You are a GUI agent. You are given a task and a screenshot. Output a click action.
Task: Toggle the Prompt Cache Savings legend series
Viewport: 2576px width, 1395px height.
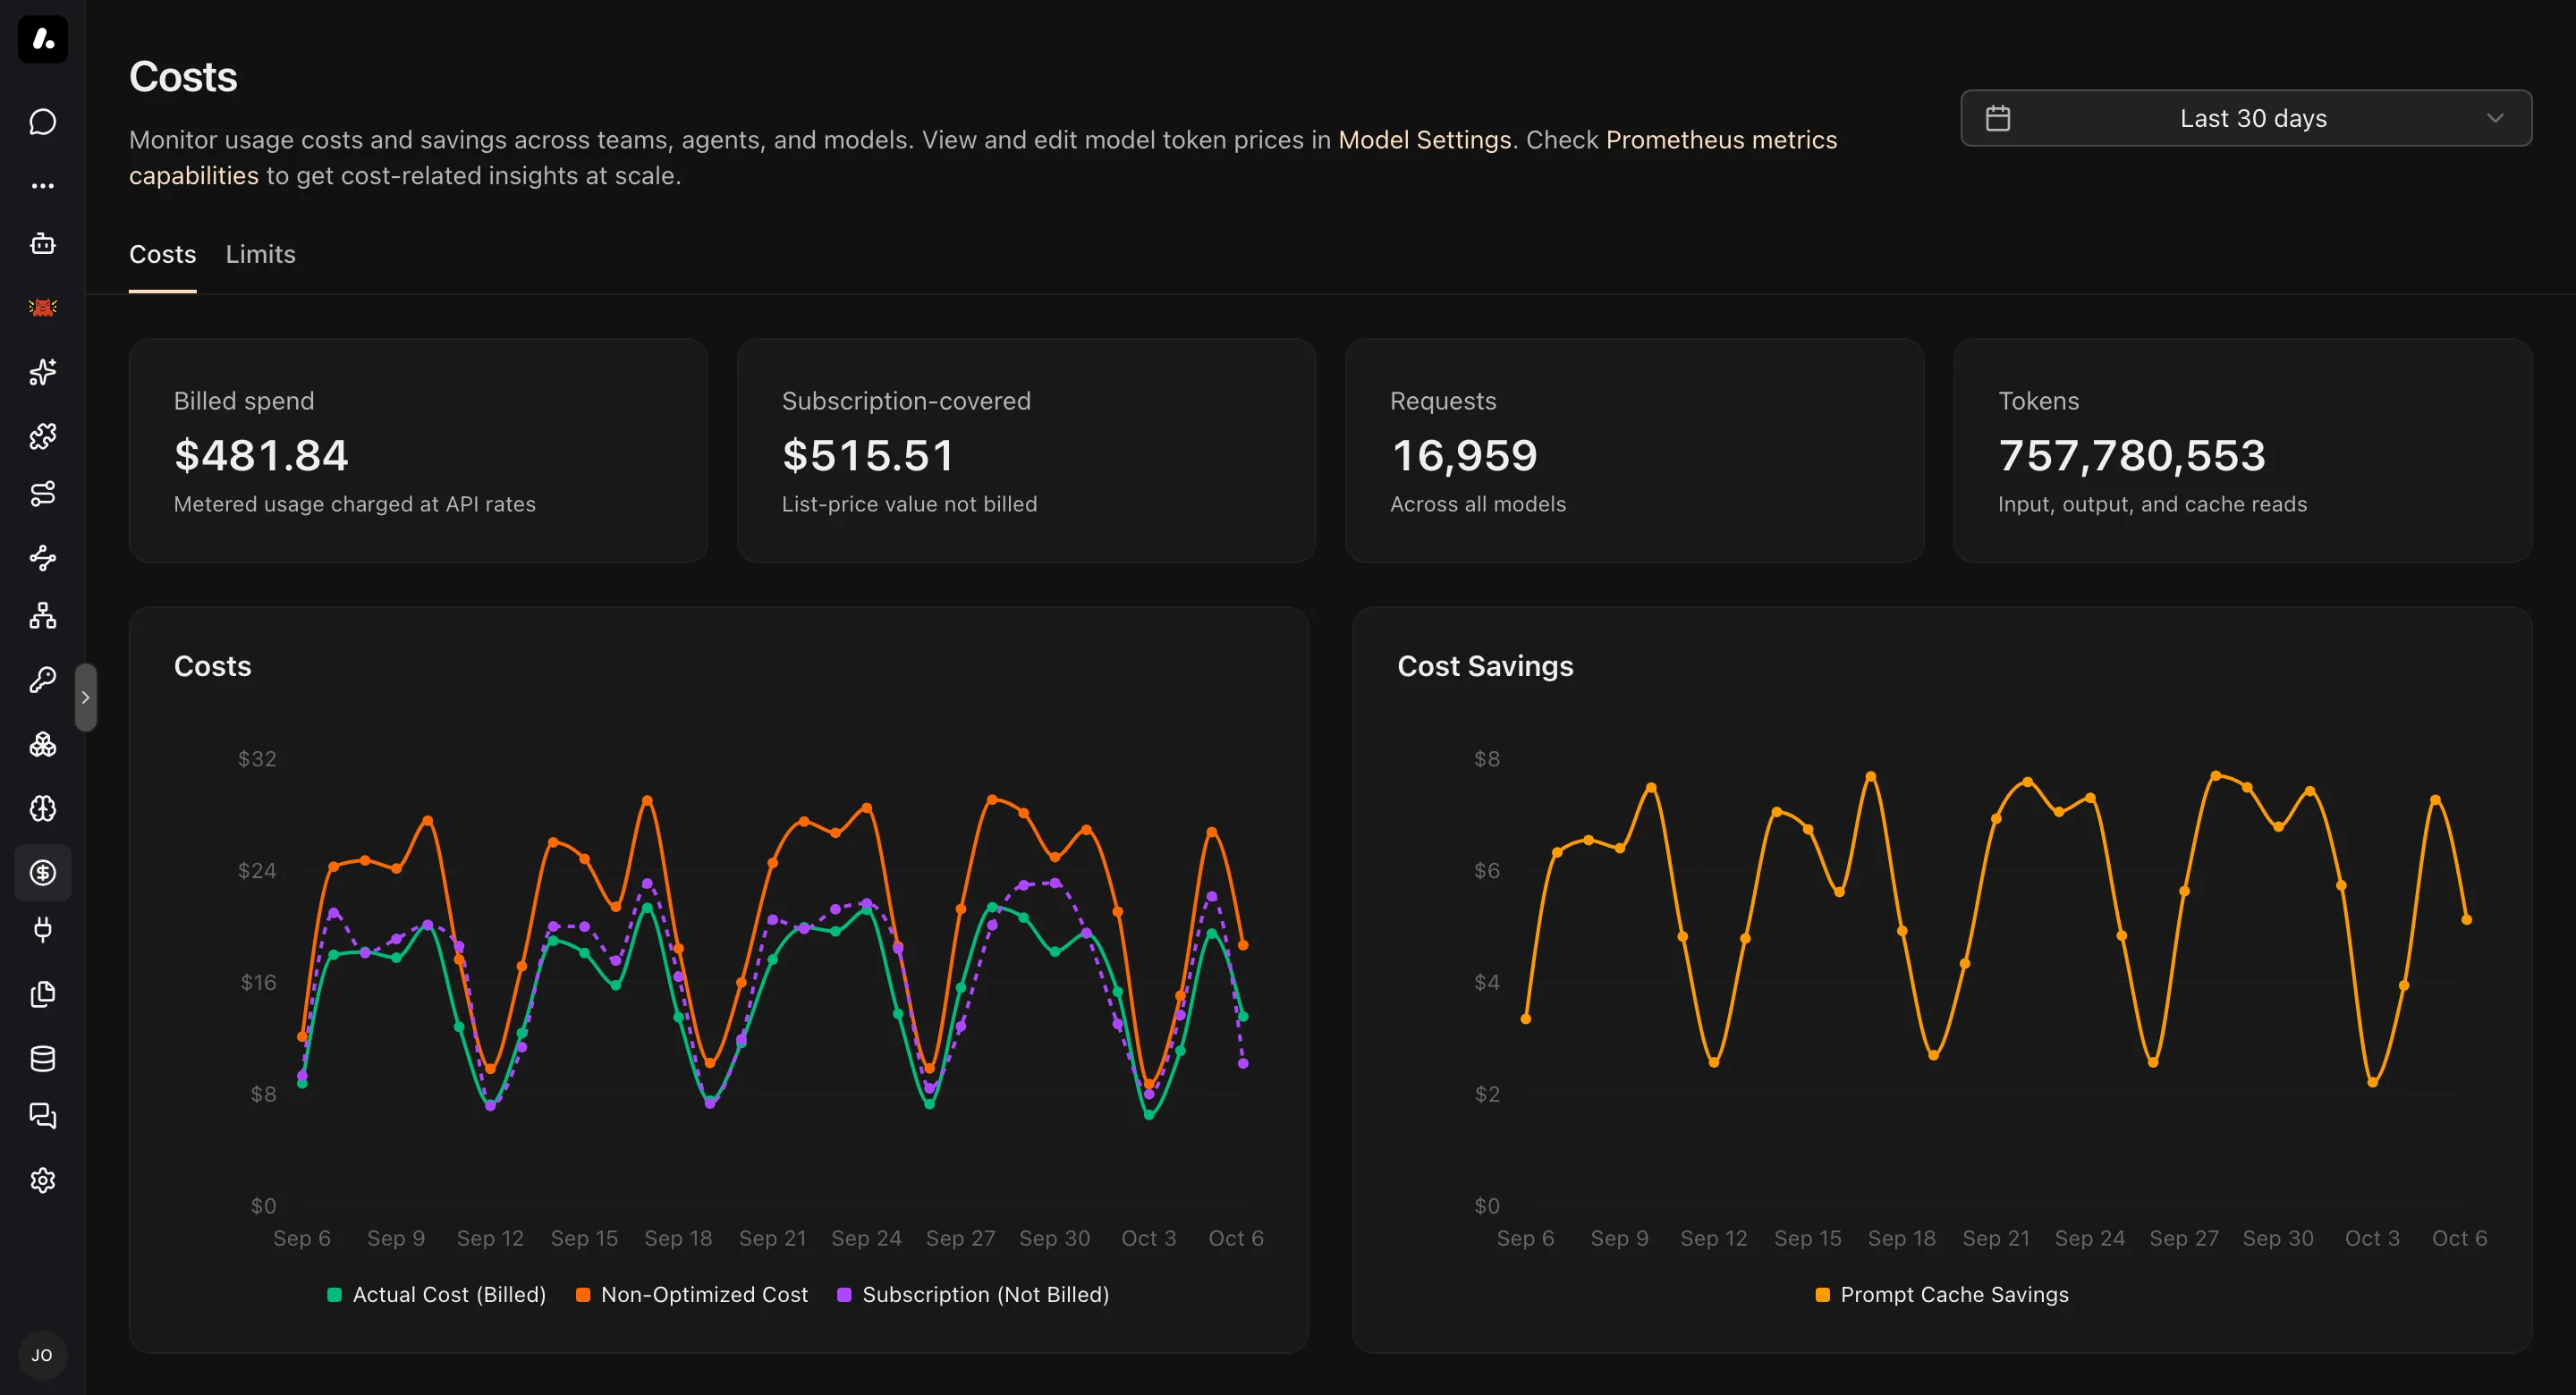tap(1942, 1294)
